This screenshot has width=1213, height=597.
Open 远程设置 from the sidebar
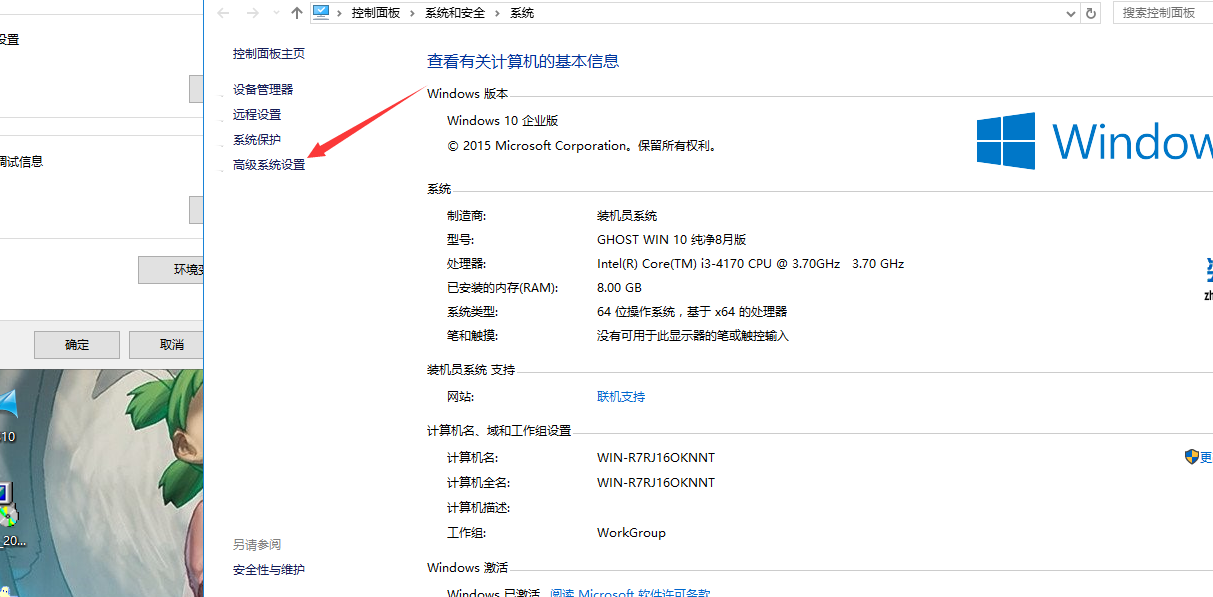point(257,115)
